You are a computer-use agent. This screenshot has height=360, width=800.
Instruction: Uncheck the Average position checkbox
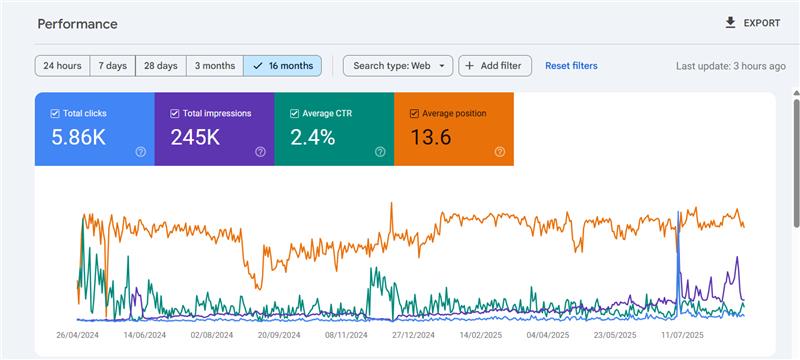414,114
